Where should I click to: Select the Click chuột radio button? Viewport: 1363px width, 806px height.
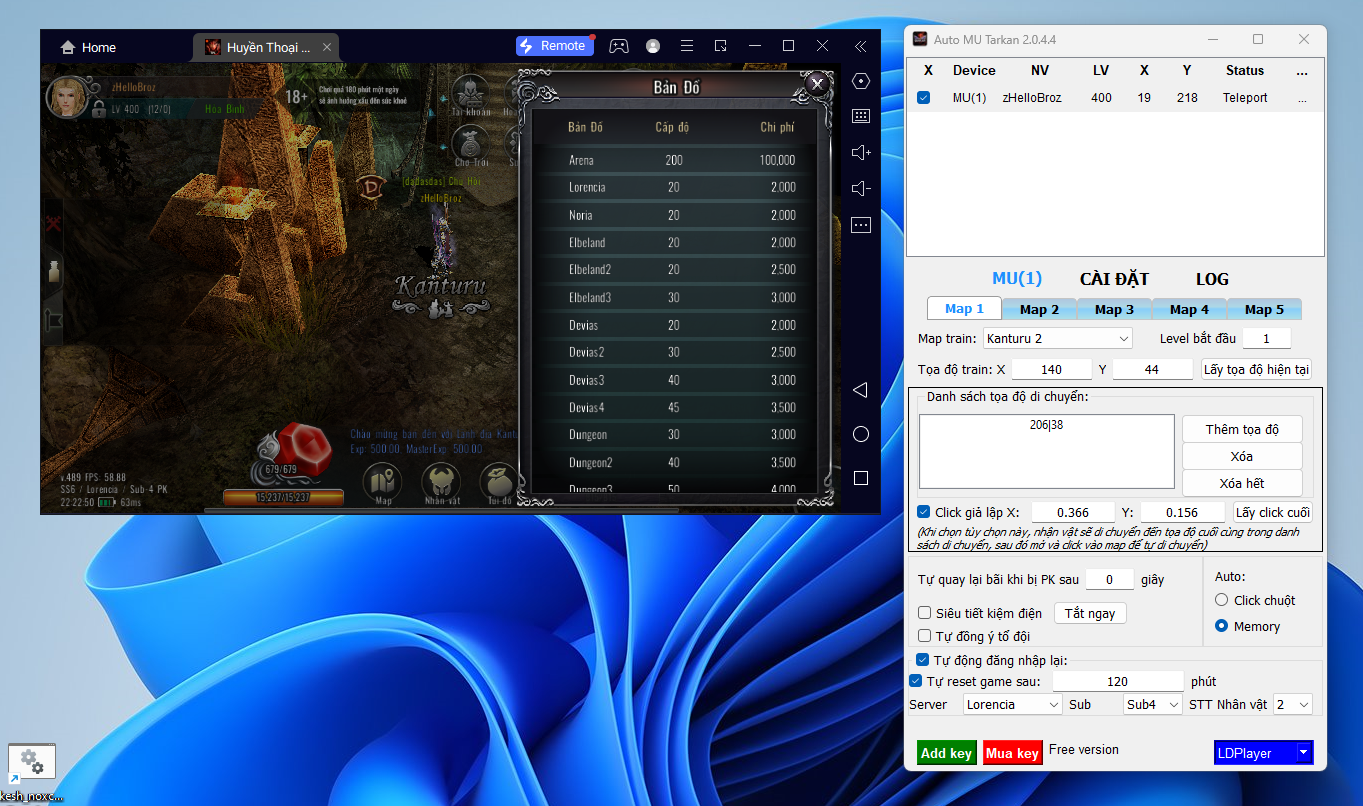pos(1221,600)
